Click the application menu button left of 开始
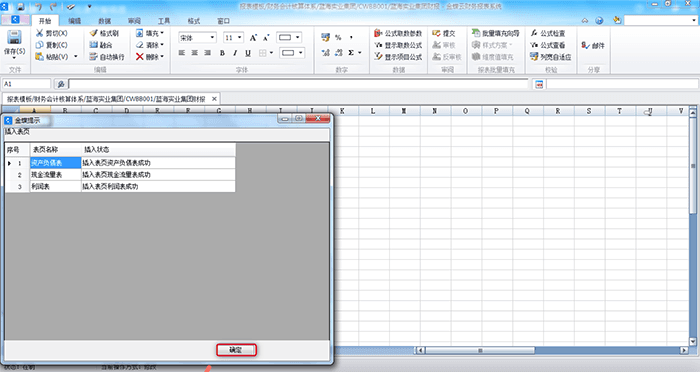700x372 pixels. click(x=16, y=20)
